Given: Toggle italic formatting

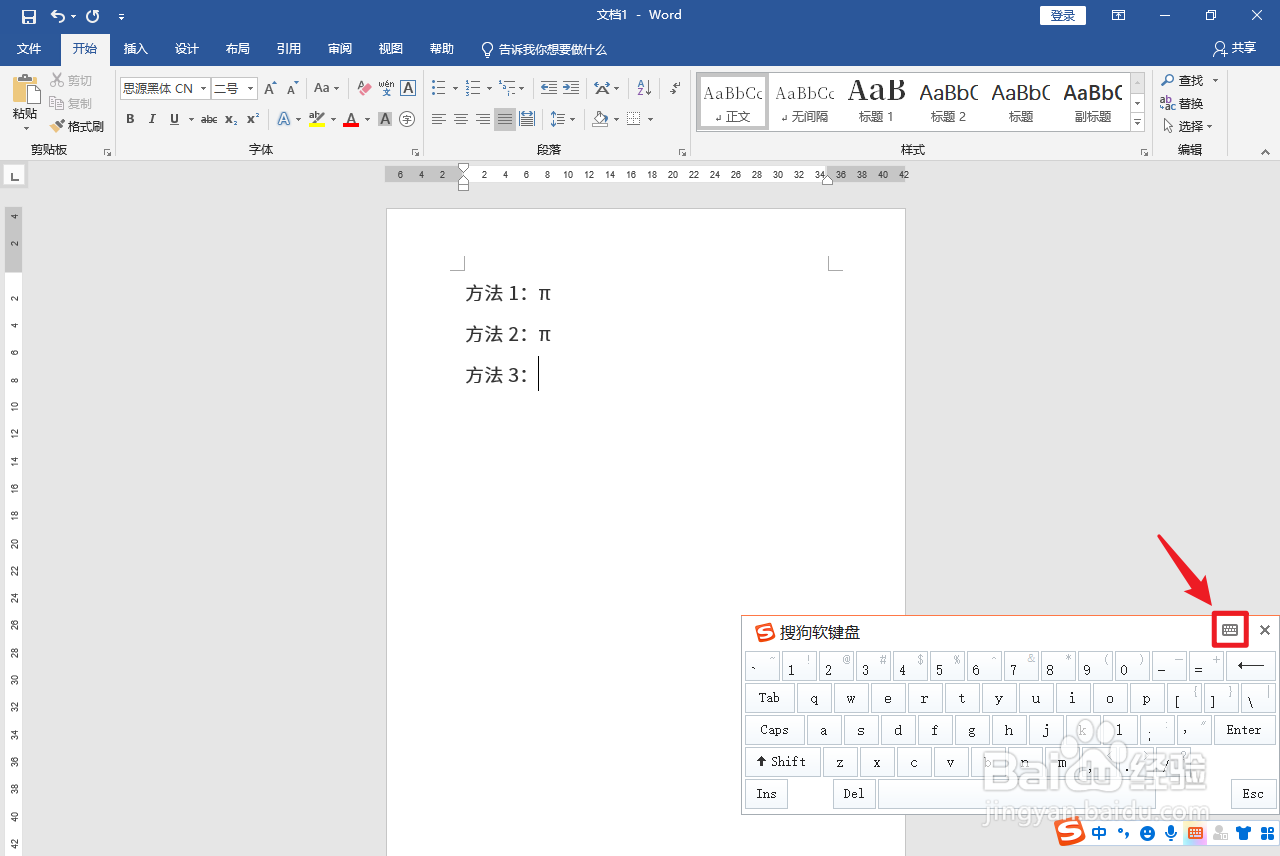Looking at the screenshot, I should pos(152,119).
